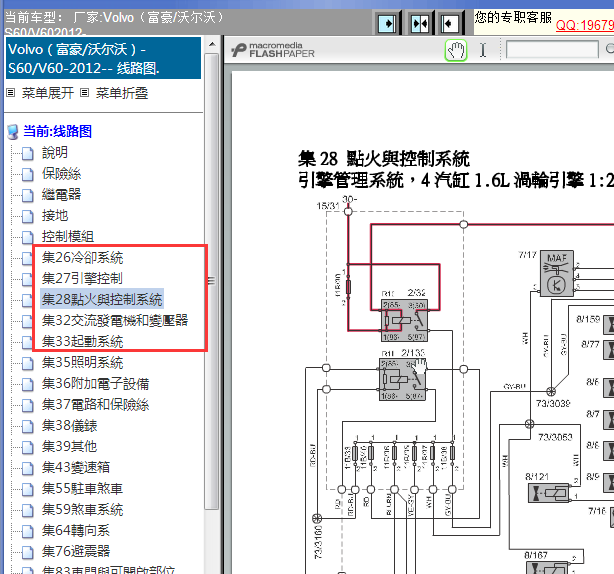
Task: Click the page icon next to 集39其他
Action: tap(27, 447)
